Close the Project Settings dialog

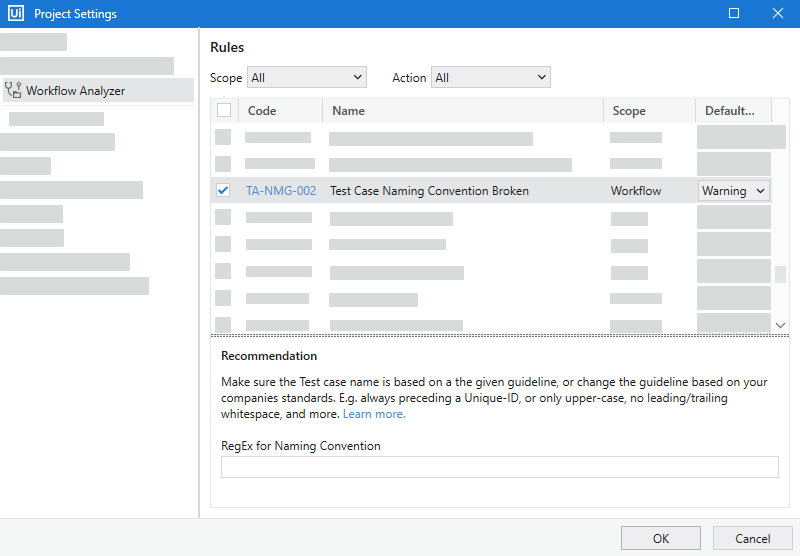click(x=778, y=14)
